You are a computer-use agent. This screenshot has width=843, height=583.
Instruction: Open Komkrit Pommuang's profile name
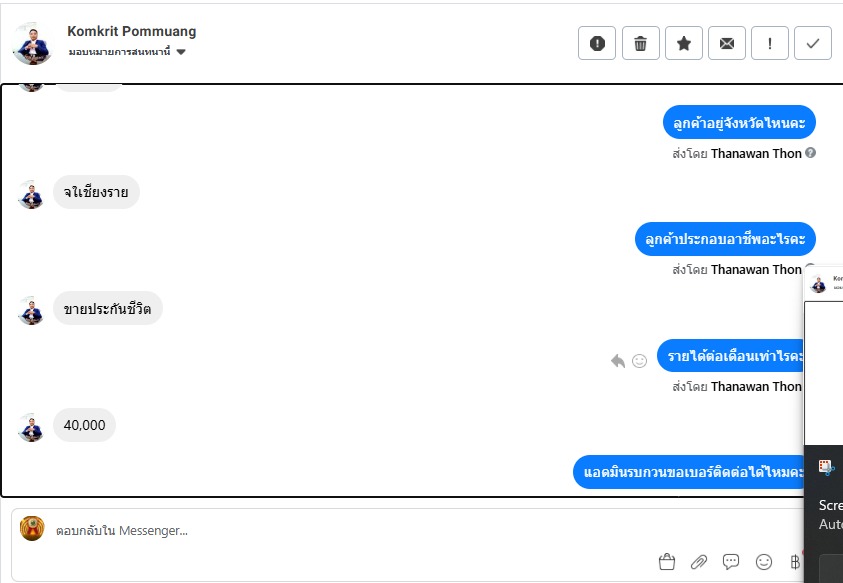pos(132,31)
